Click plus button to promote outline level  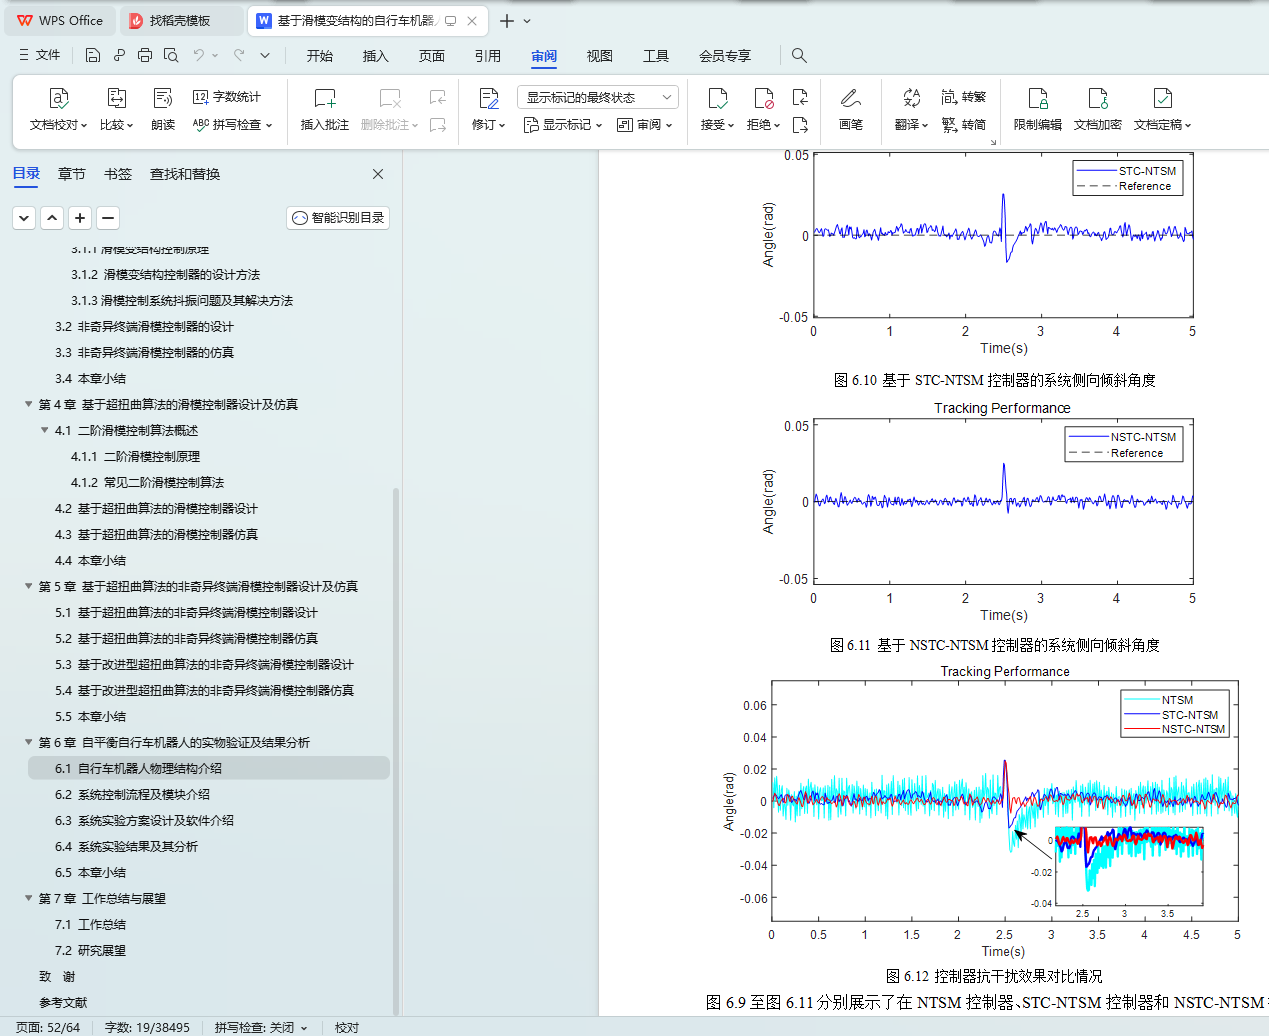tap(80, 218)
